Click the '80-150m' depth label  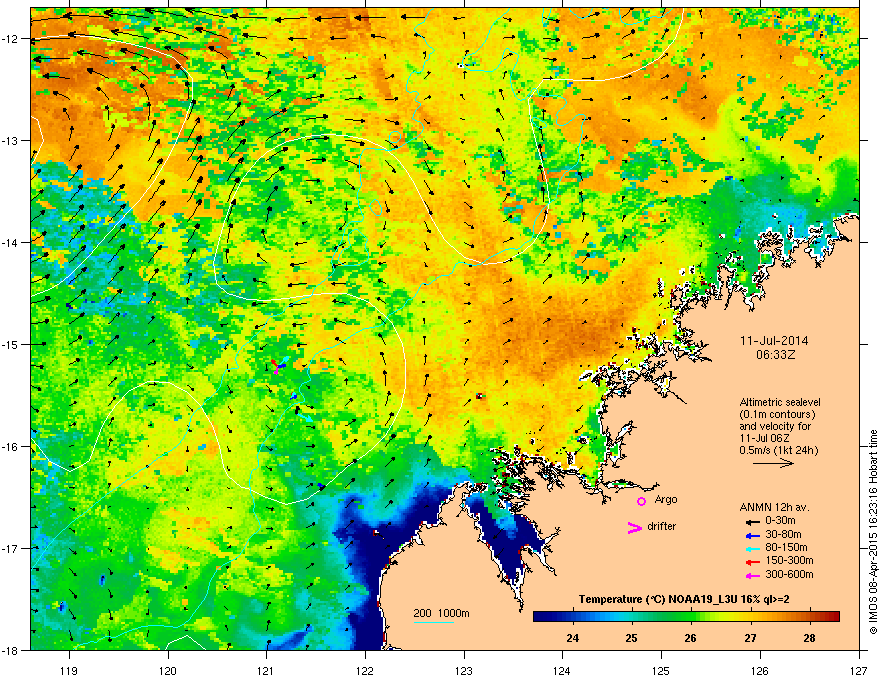tap(786, 547)
